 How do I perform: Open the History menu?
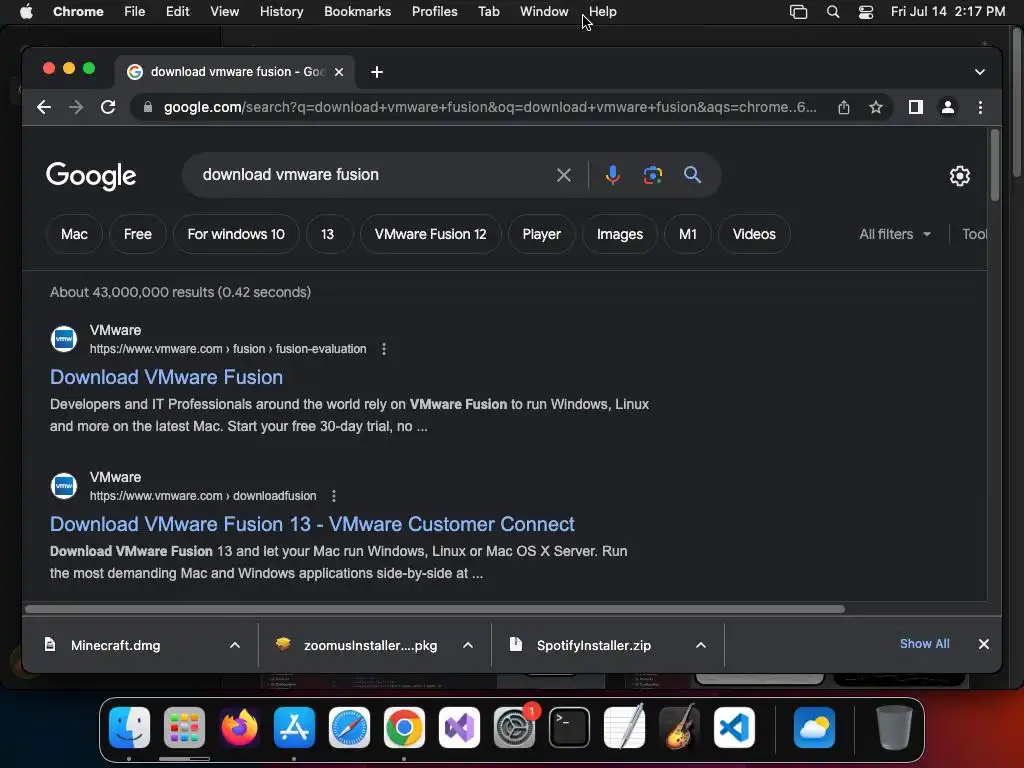click(x=281, y=11)
